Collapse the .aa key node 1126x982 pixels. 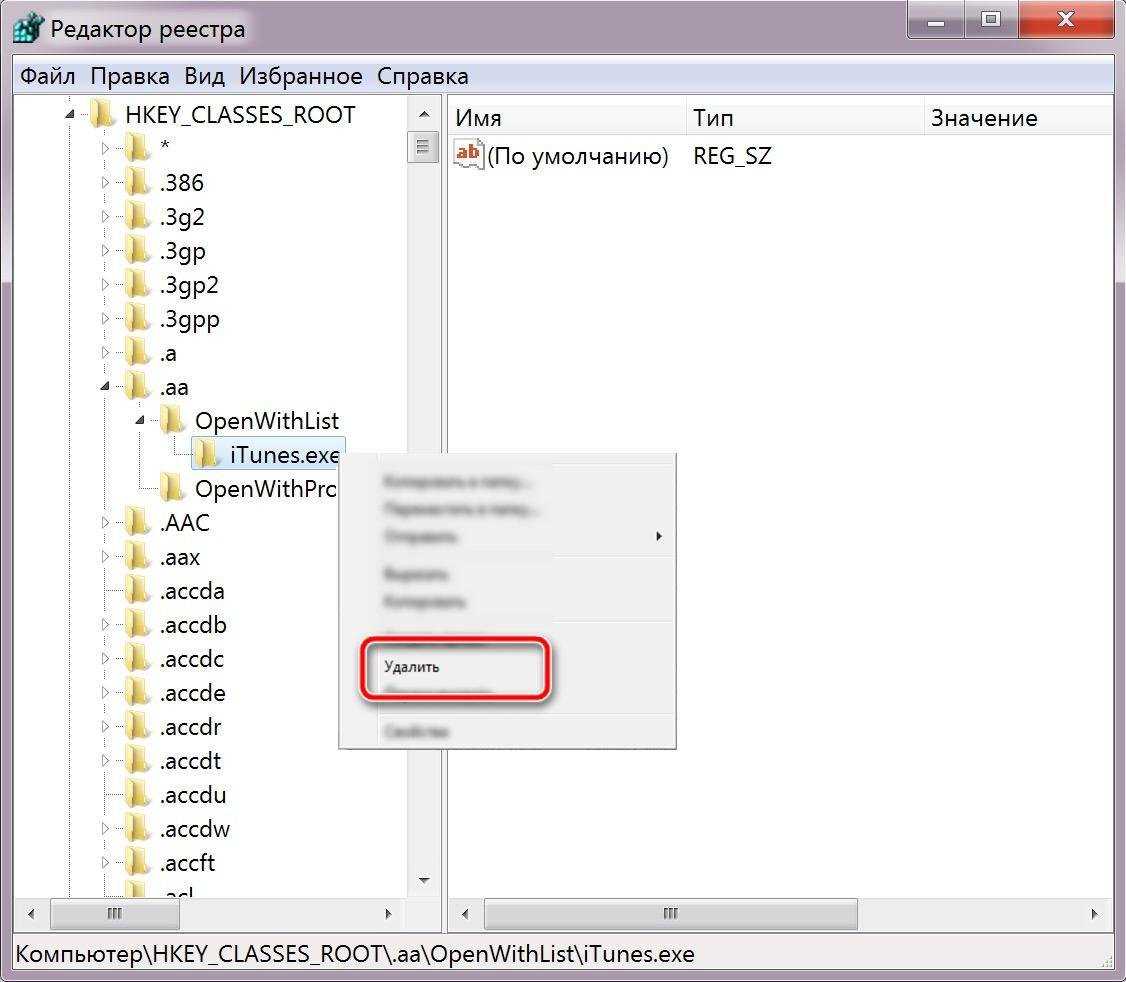tap(106, 387)
